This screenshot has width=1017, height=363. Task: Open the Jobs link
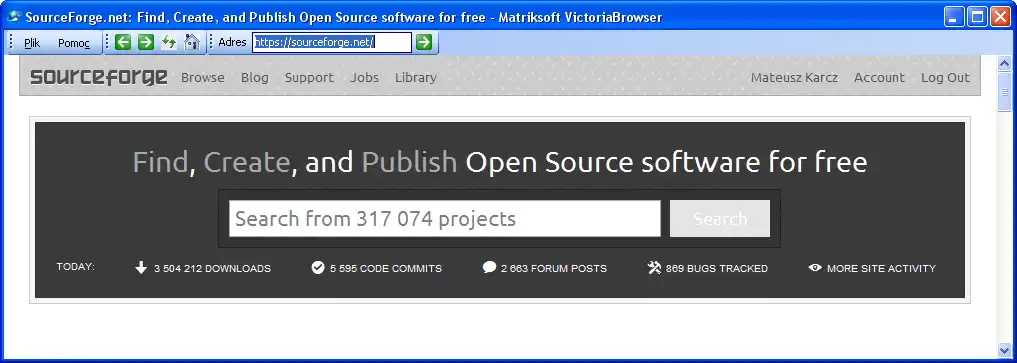pyautogui.click(x=365, y=77)
